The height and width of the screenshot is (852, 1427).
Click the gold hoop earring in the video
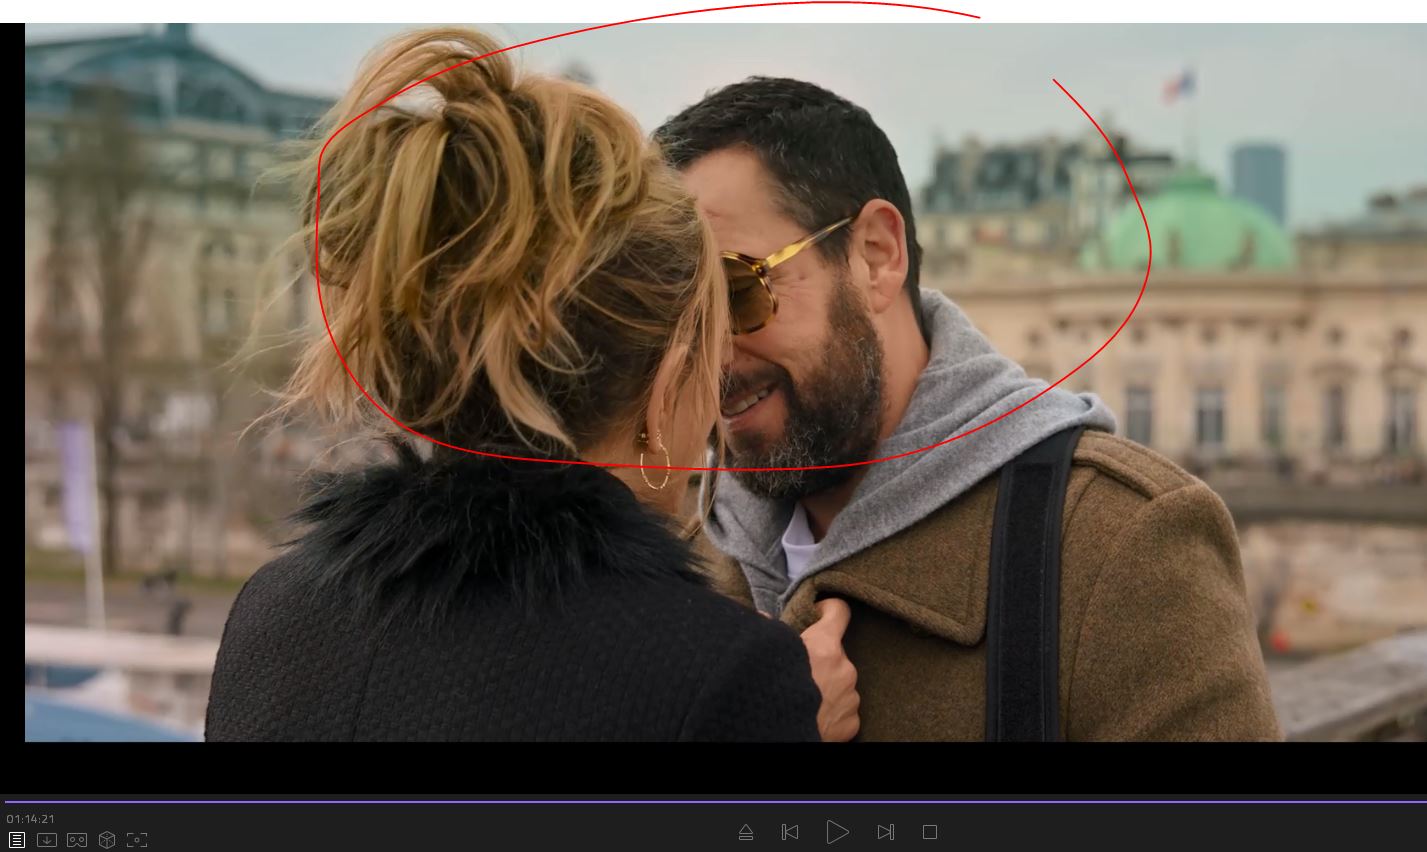(655, 462)
